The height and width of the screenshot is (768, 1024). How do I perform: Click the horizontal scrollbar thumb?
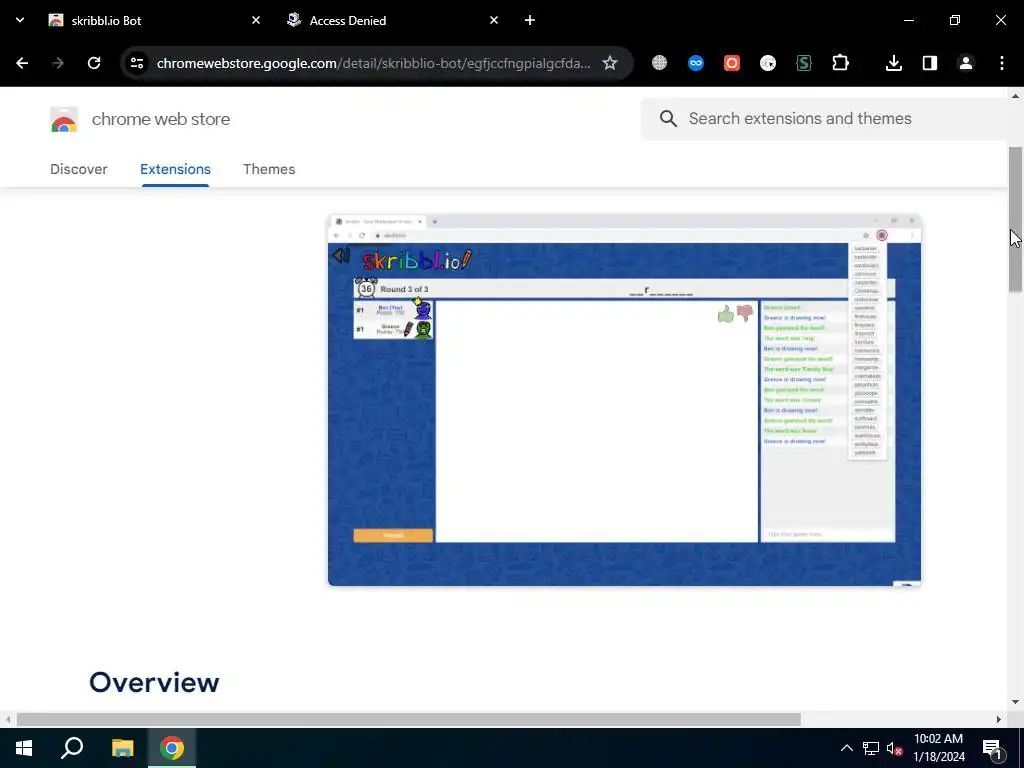[x=409, y=719]
